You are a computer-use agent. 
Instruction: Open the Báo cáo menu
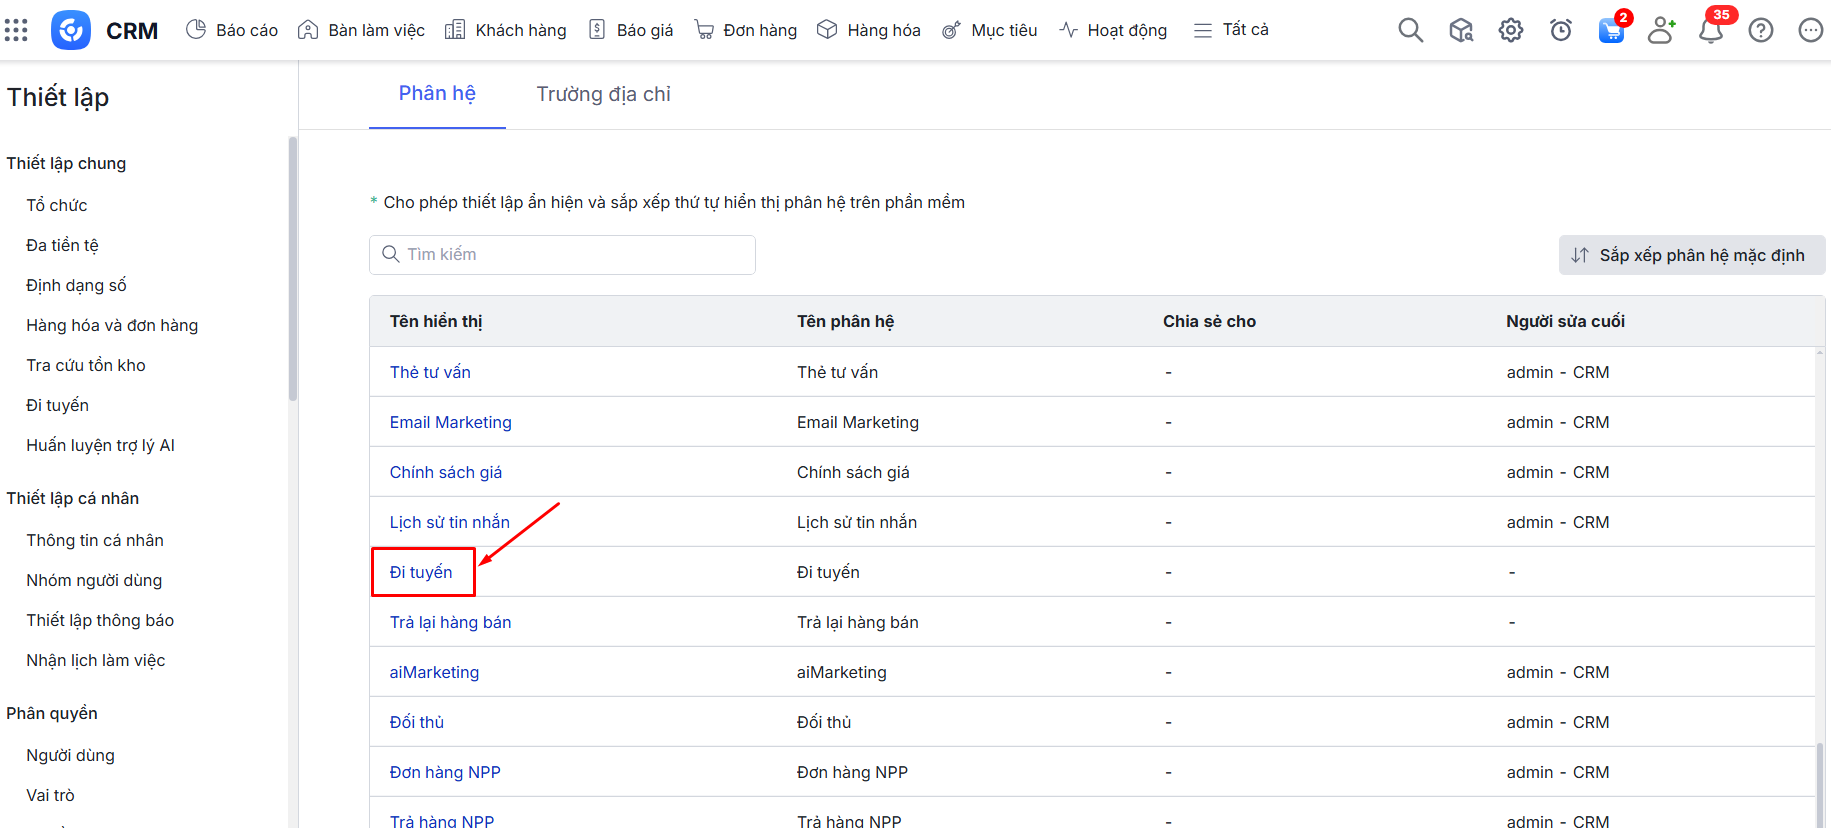tap(232, 30)
